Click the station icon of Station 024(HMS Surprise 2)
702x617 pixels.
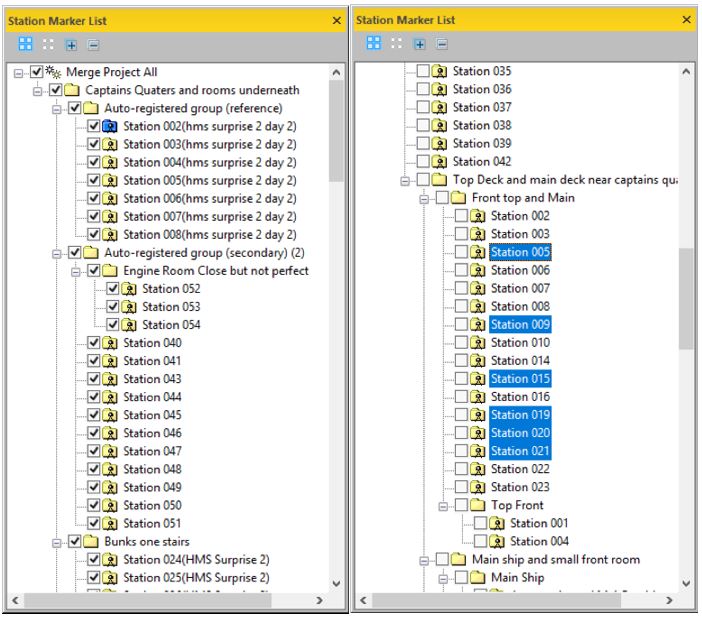click(110, 560)
